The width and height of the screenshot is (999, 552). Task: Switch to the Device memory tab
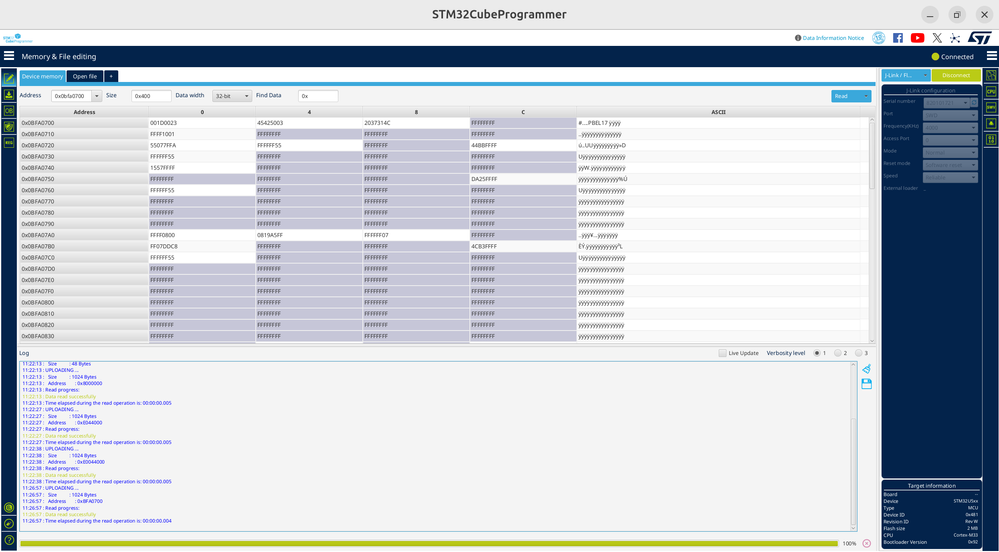tap(43, 76)
